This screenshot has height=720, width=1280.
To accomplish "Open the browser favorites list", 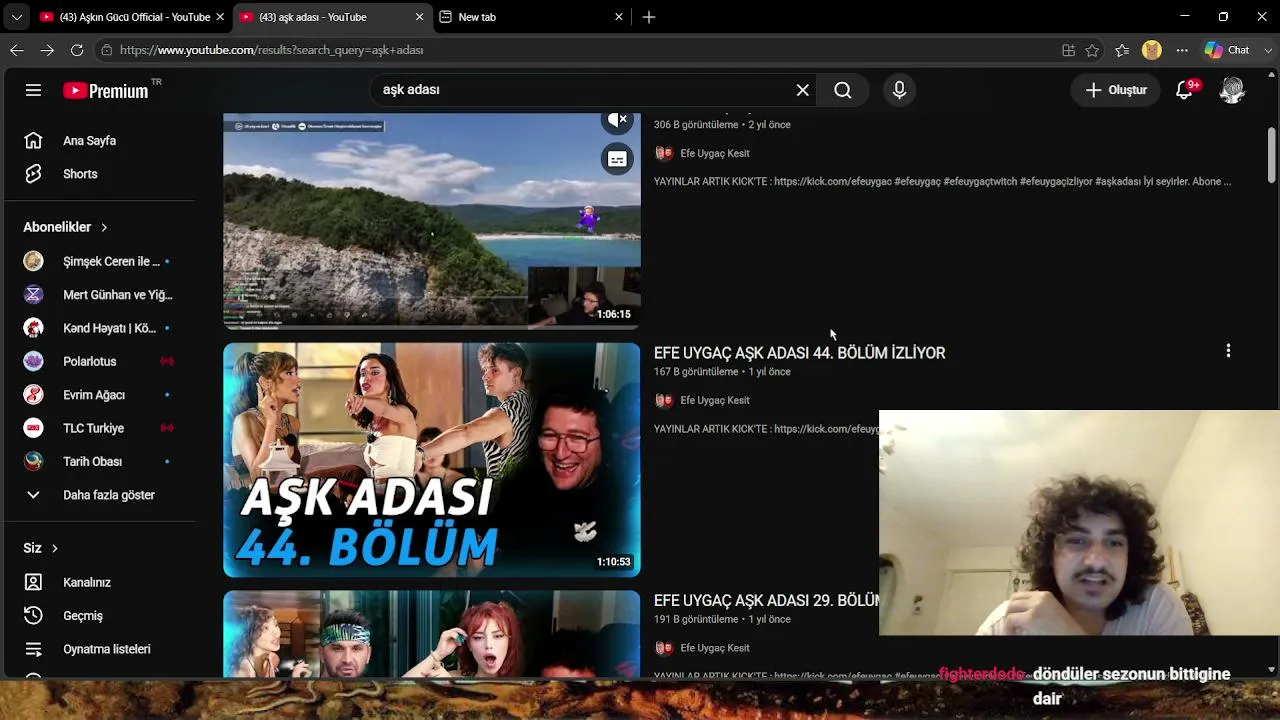I will coord(1122,50).
